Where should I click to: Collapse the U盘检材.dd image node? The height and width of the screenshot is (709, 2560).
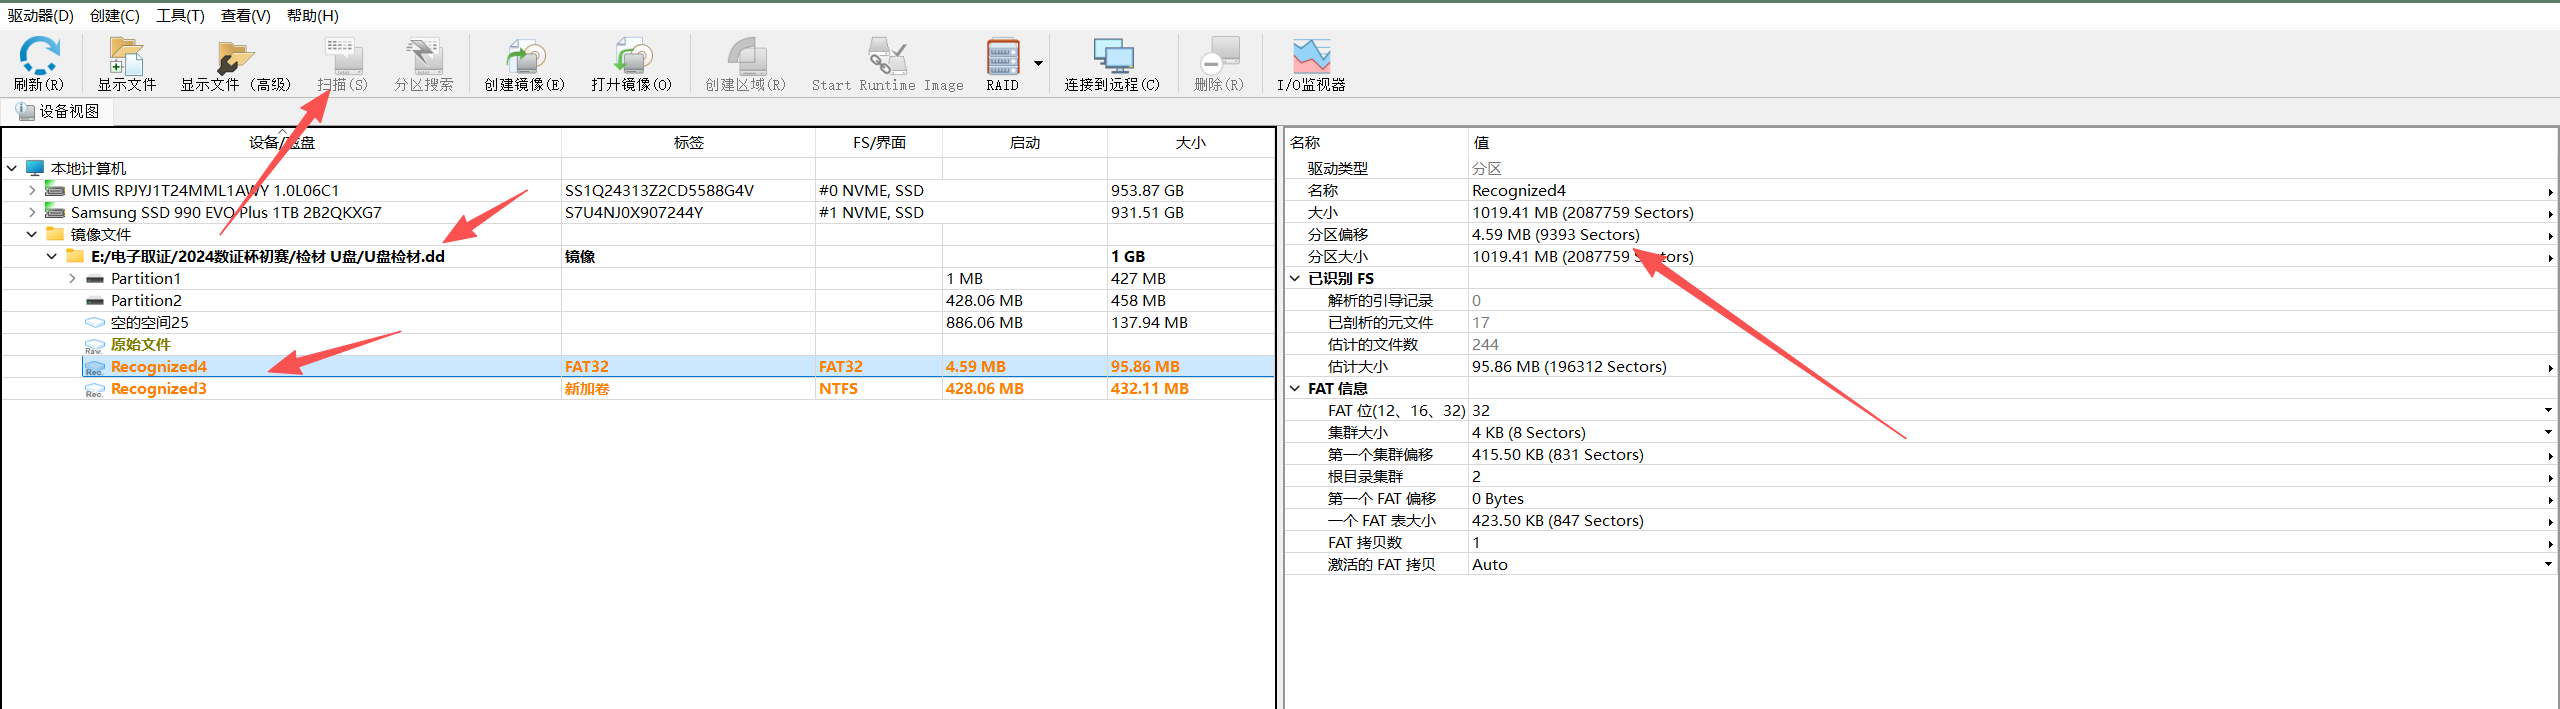click(52, 256)
